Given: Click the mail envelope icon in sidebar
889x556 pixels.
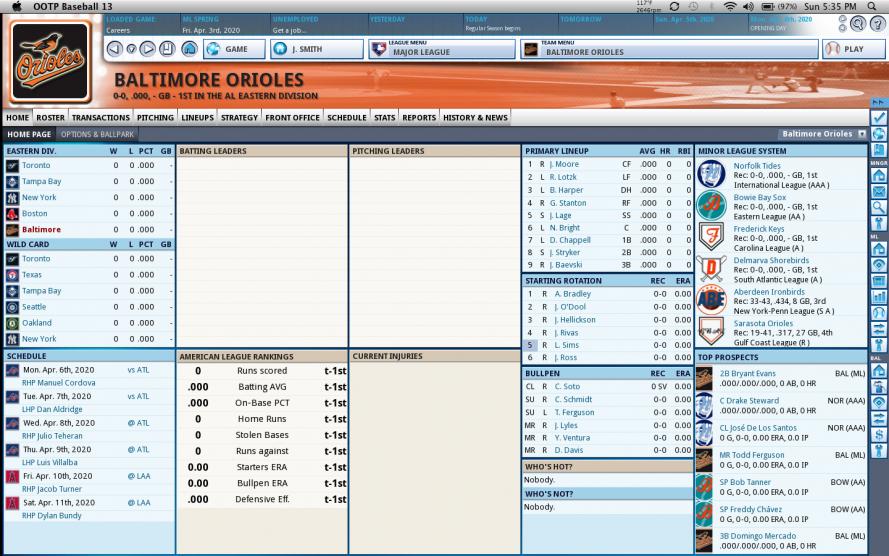Looking at the screenshot, I should pyautogui.click(x=879, y=192).
